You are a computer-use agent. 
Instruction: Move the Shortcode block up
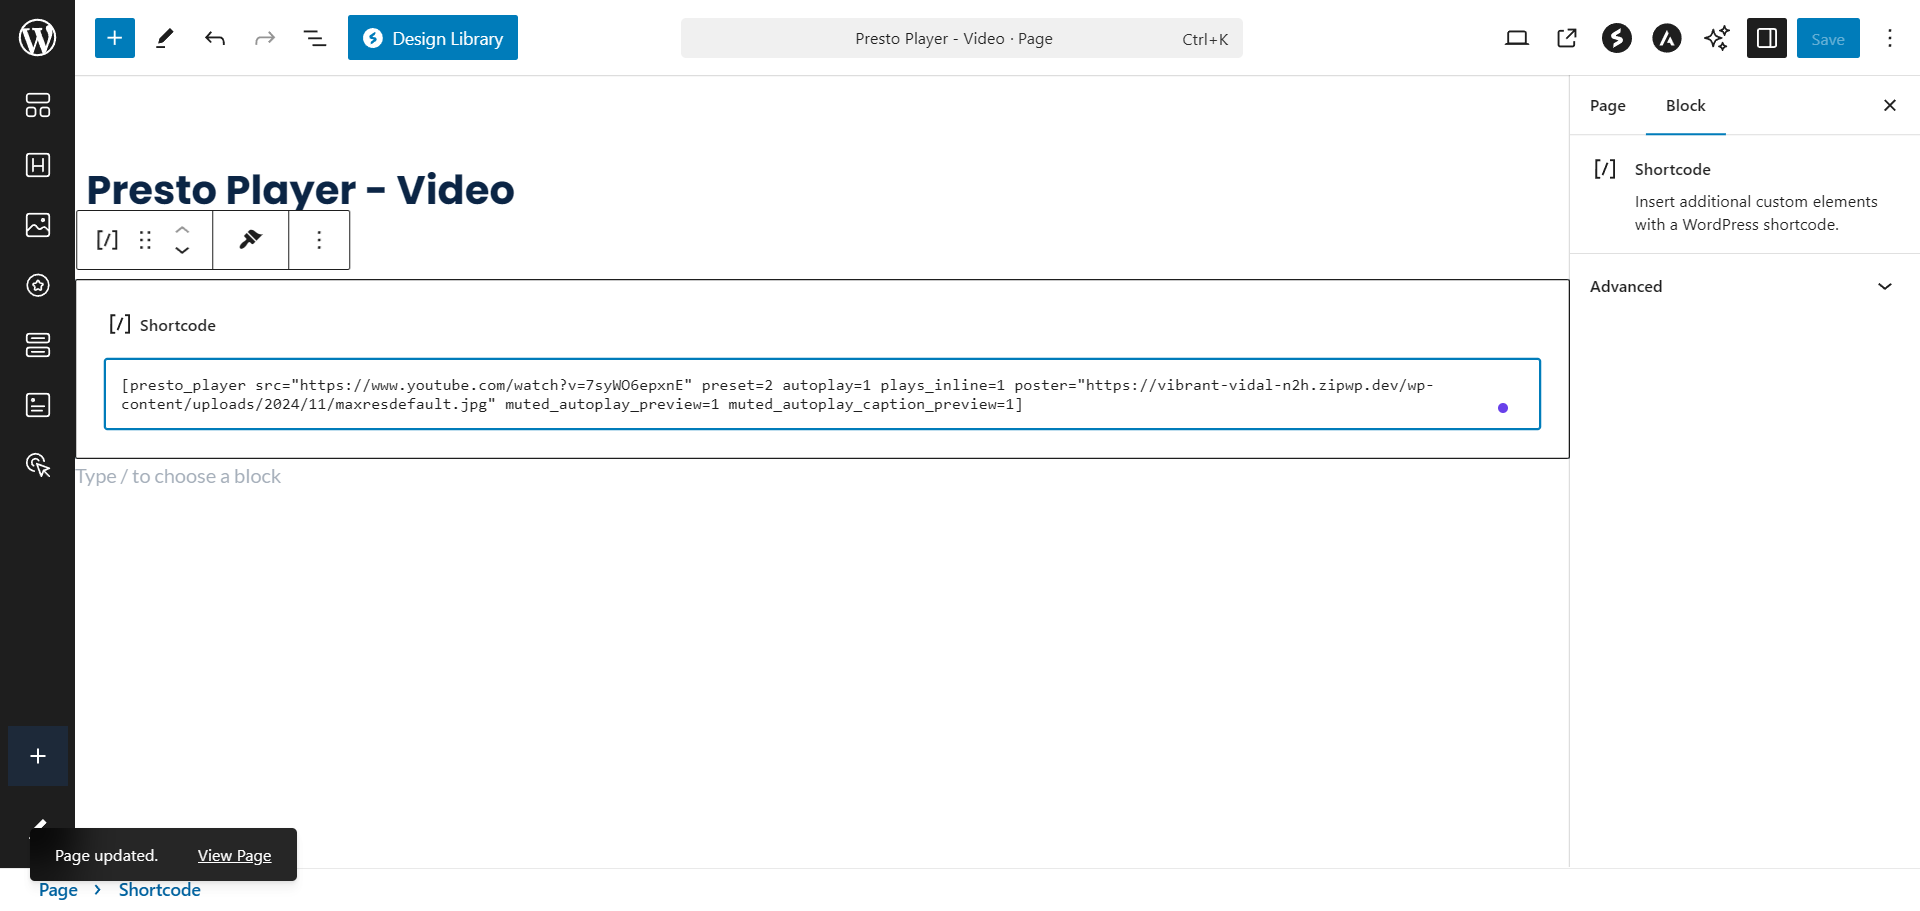coord(182,229)
